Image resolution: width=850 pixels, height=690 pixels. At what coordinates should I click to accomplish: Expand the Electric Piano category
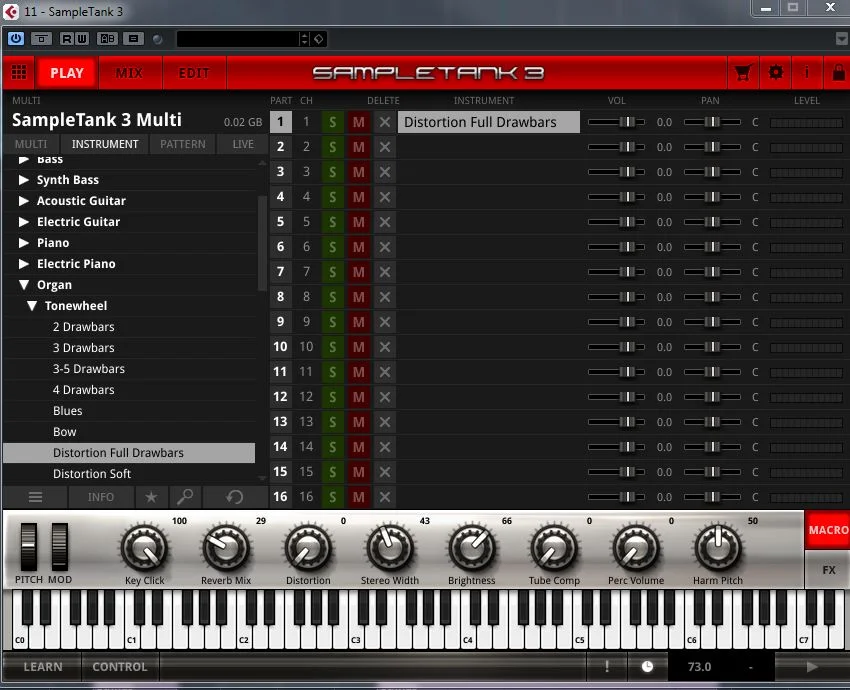(23, 264)
